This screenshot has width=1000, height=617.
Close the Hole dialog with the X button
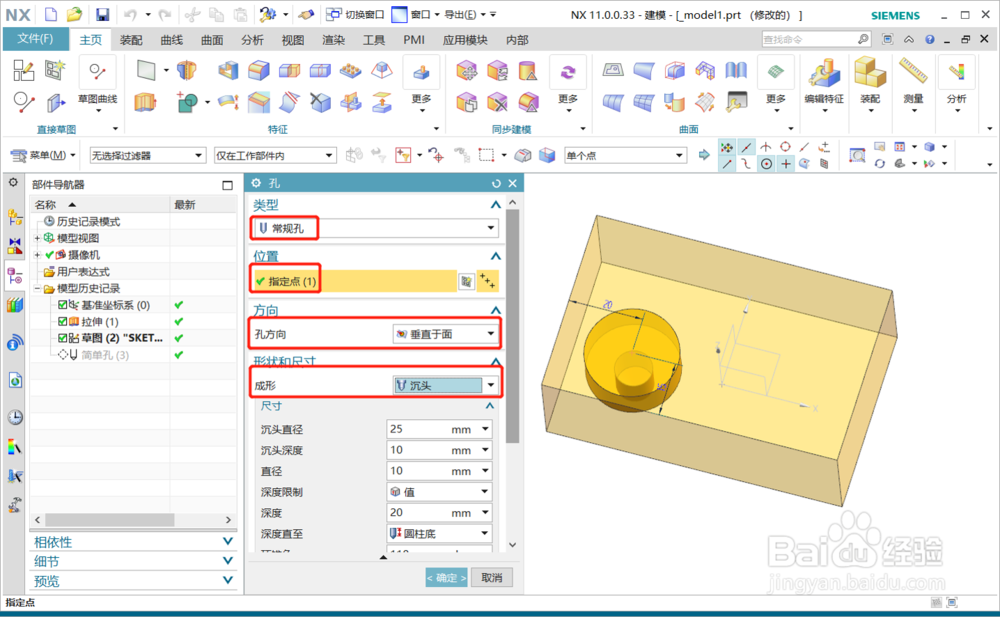pos(513,184)
